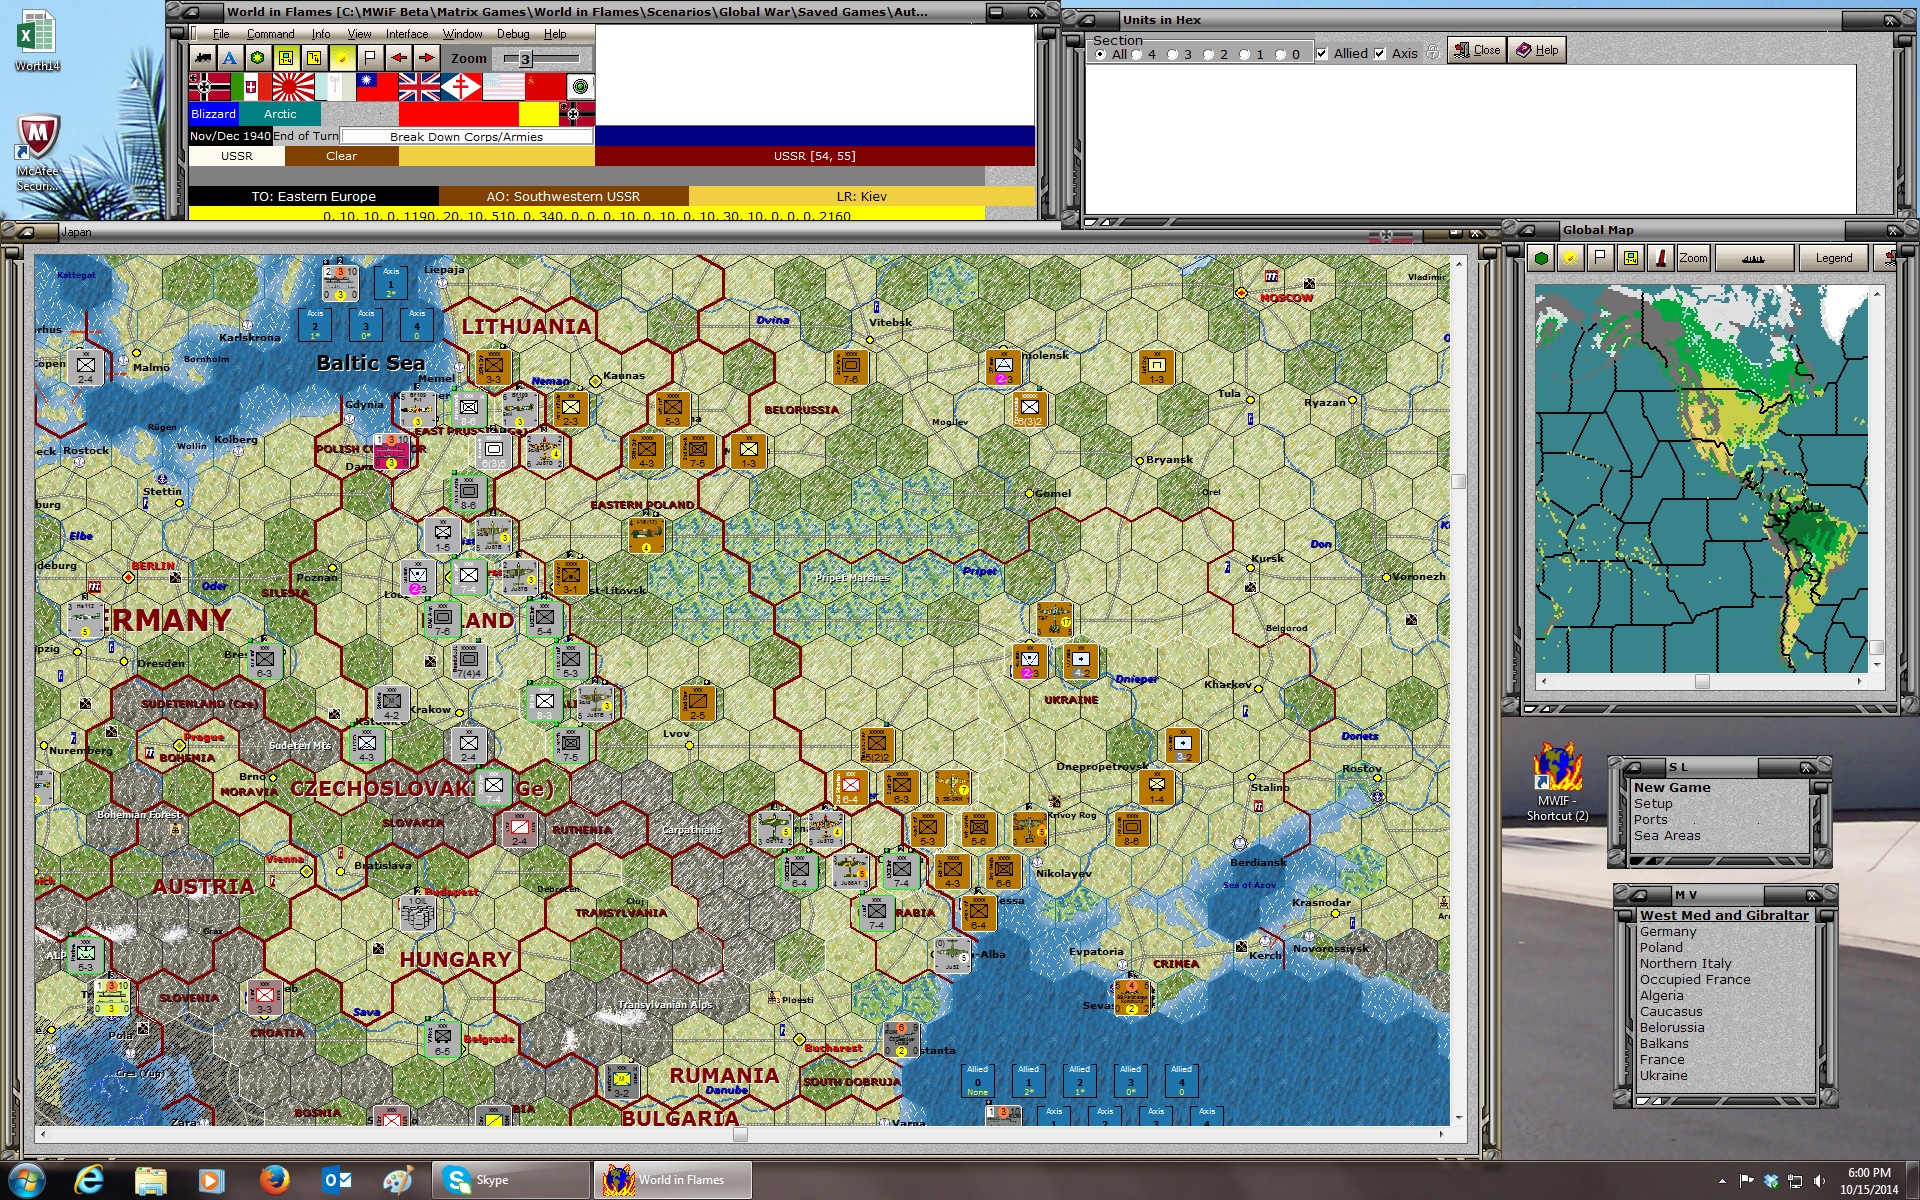Click the ship icon in the Global Map panel
Screen dimensions: 1920x1200
click(1753, 258)
